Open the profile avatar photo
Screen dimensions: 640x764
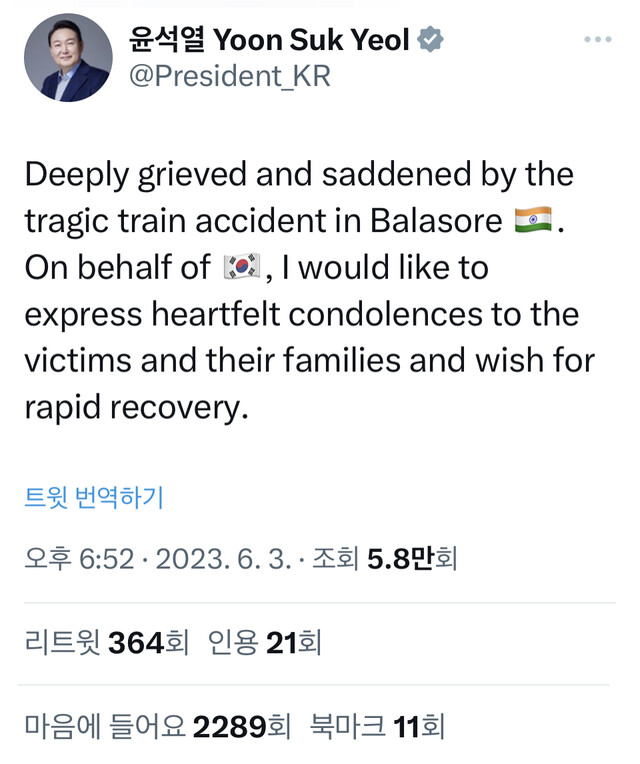pos(68,58)
